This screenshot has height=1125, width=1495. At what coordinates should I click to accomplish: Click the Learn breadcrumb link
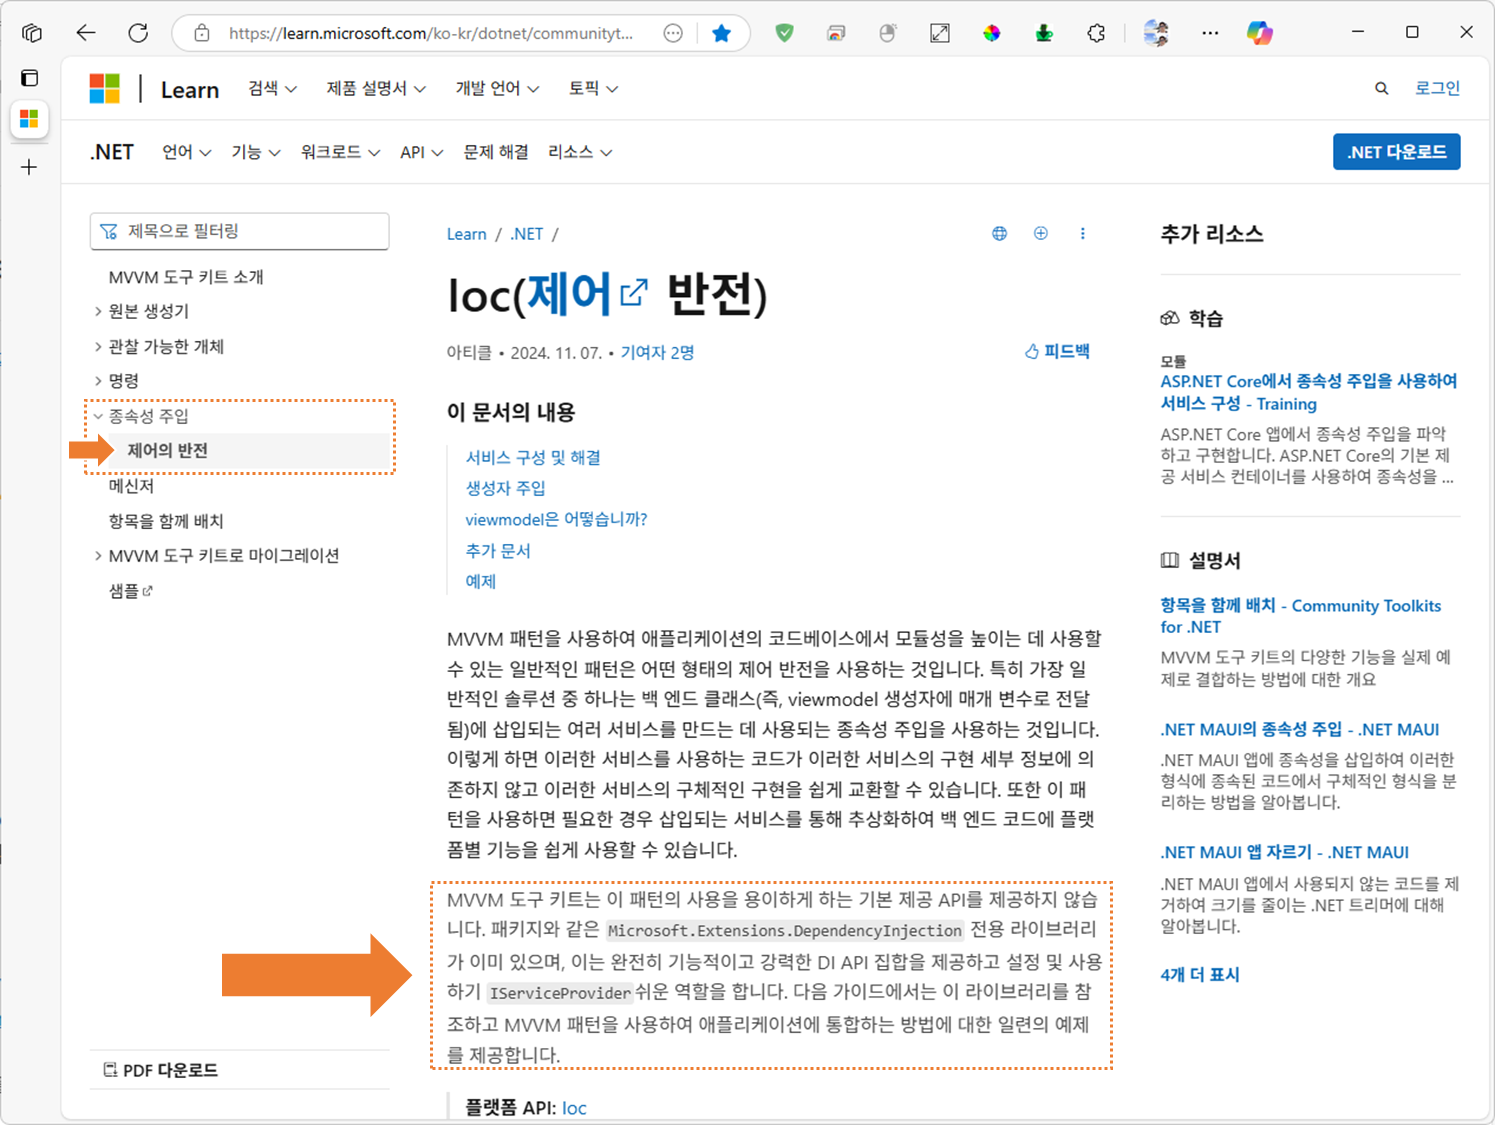467,234
